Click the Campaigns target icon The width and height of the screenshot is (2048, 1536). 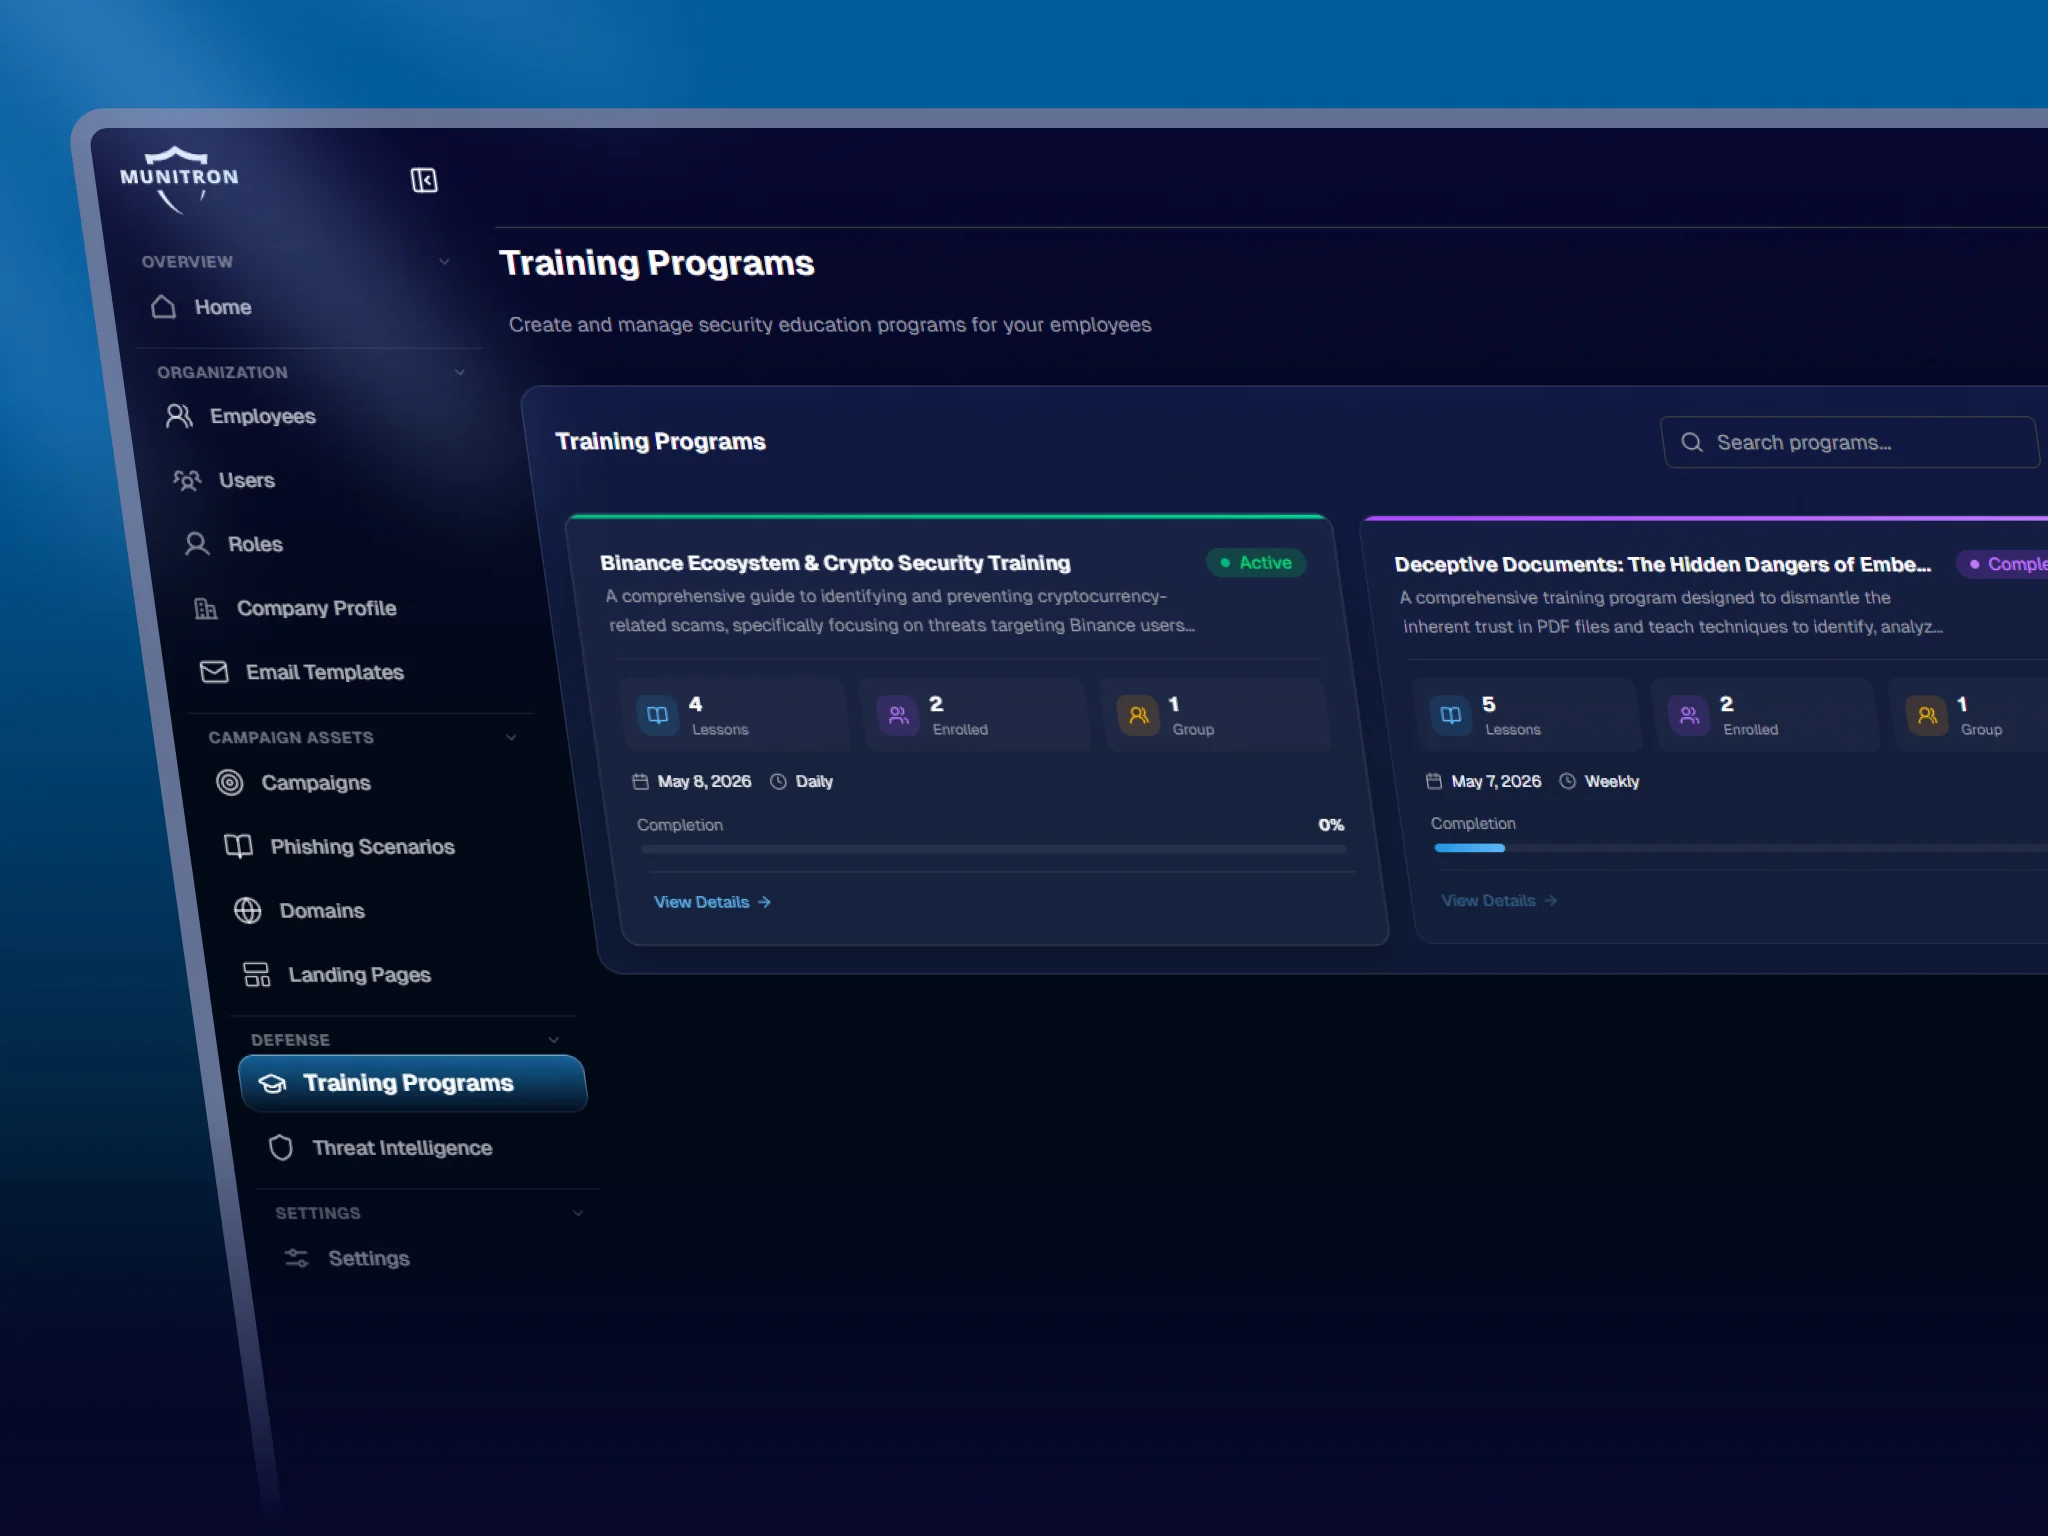(x=230, y=783)
